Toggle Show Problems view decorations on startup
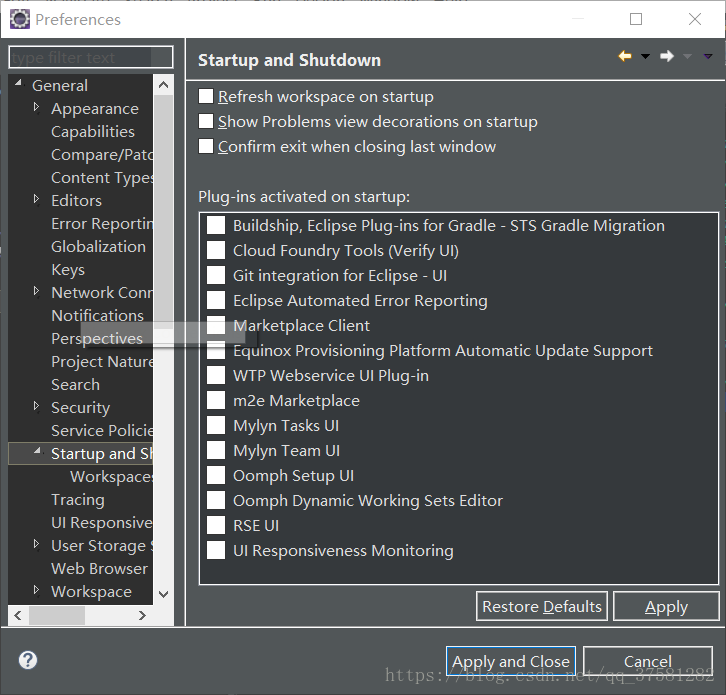This screenshot has width=726, height=695. (x=206, y=121)
